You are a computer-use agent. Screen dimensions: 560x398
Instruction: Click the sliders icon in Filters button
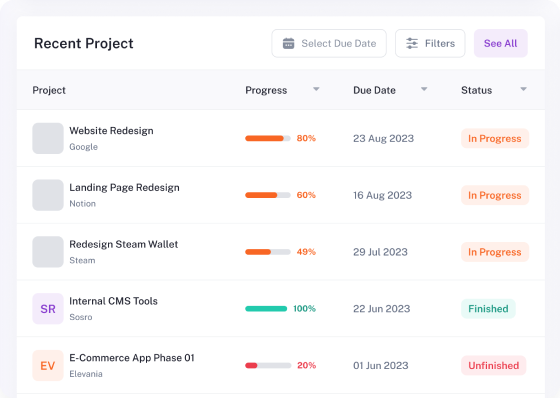tap(412, 44)
